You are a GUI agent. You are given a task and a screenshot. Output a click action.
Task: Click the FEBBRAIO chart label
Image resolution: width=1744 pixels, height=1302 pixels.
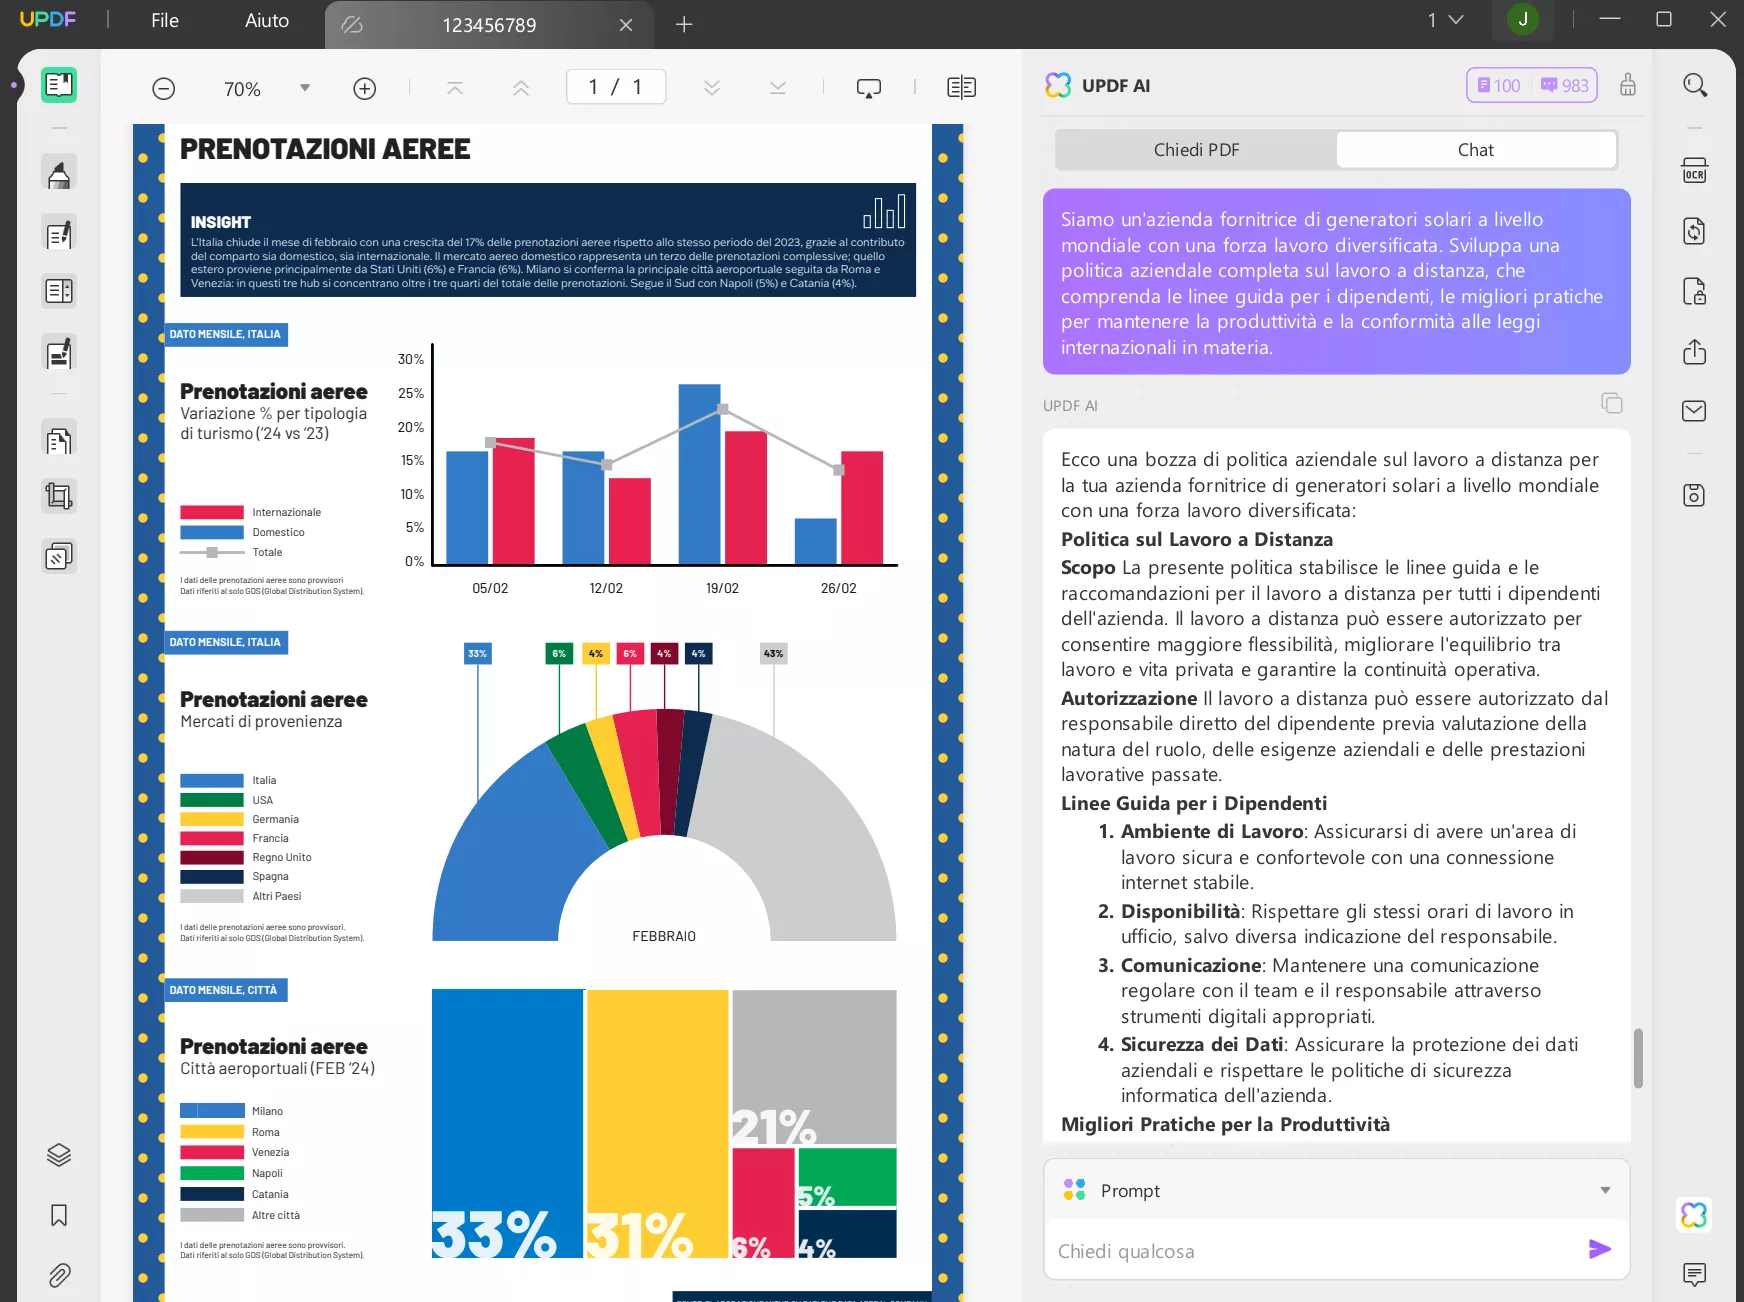[x=664, y=936]
